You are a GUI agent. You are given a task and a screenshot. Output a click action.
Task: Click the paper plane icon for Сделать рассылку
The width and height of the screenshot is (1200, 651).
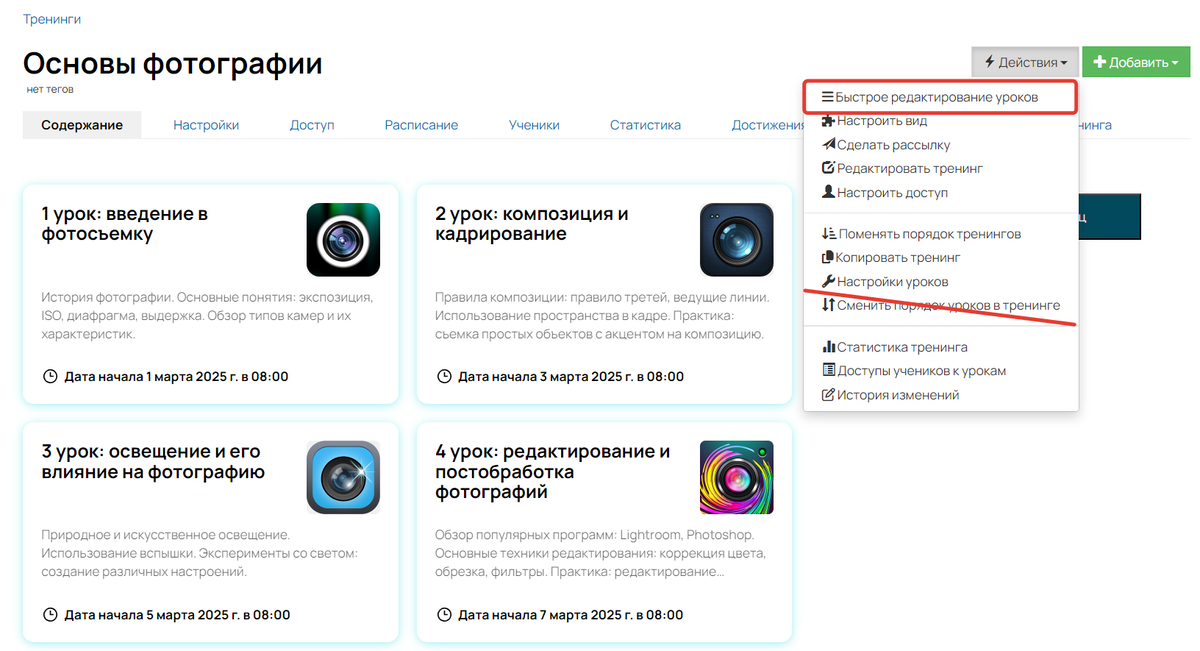point(828,145)
